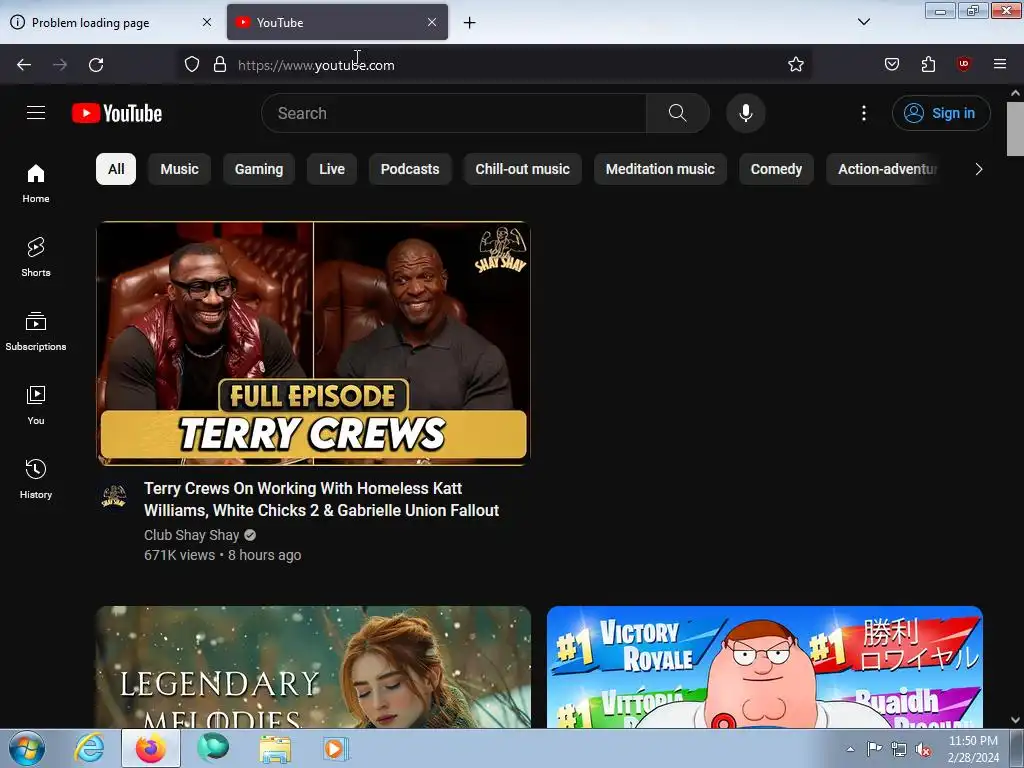Screen dimensions: 1024x768
Task: Open Terry Crews video title link
Action: (321, 500)
